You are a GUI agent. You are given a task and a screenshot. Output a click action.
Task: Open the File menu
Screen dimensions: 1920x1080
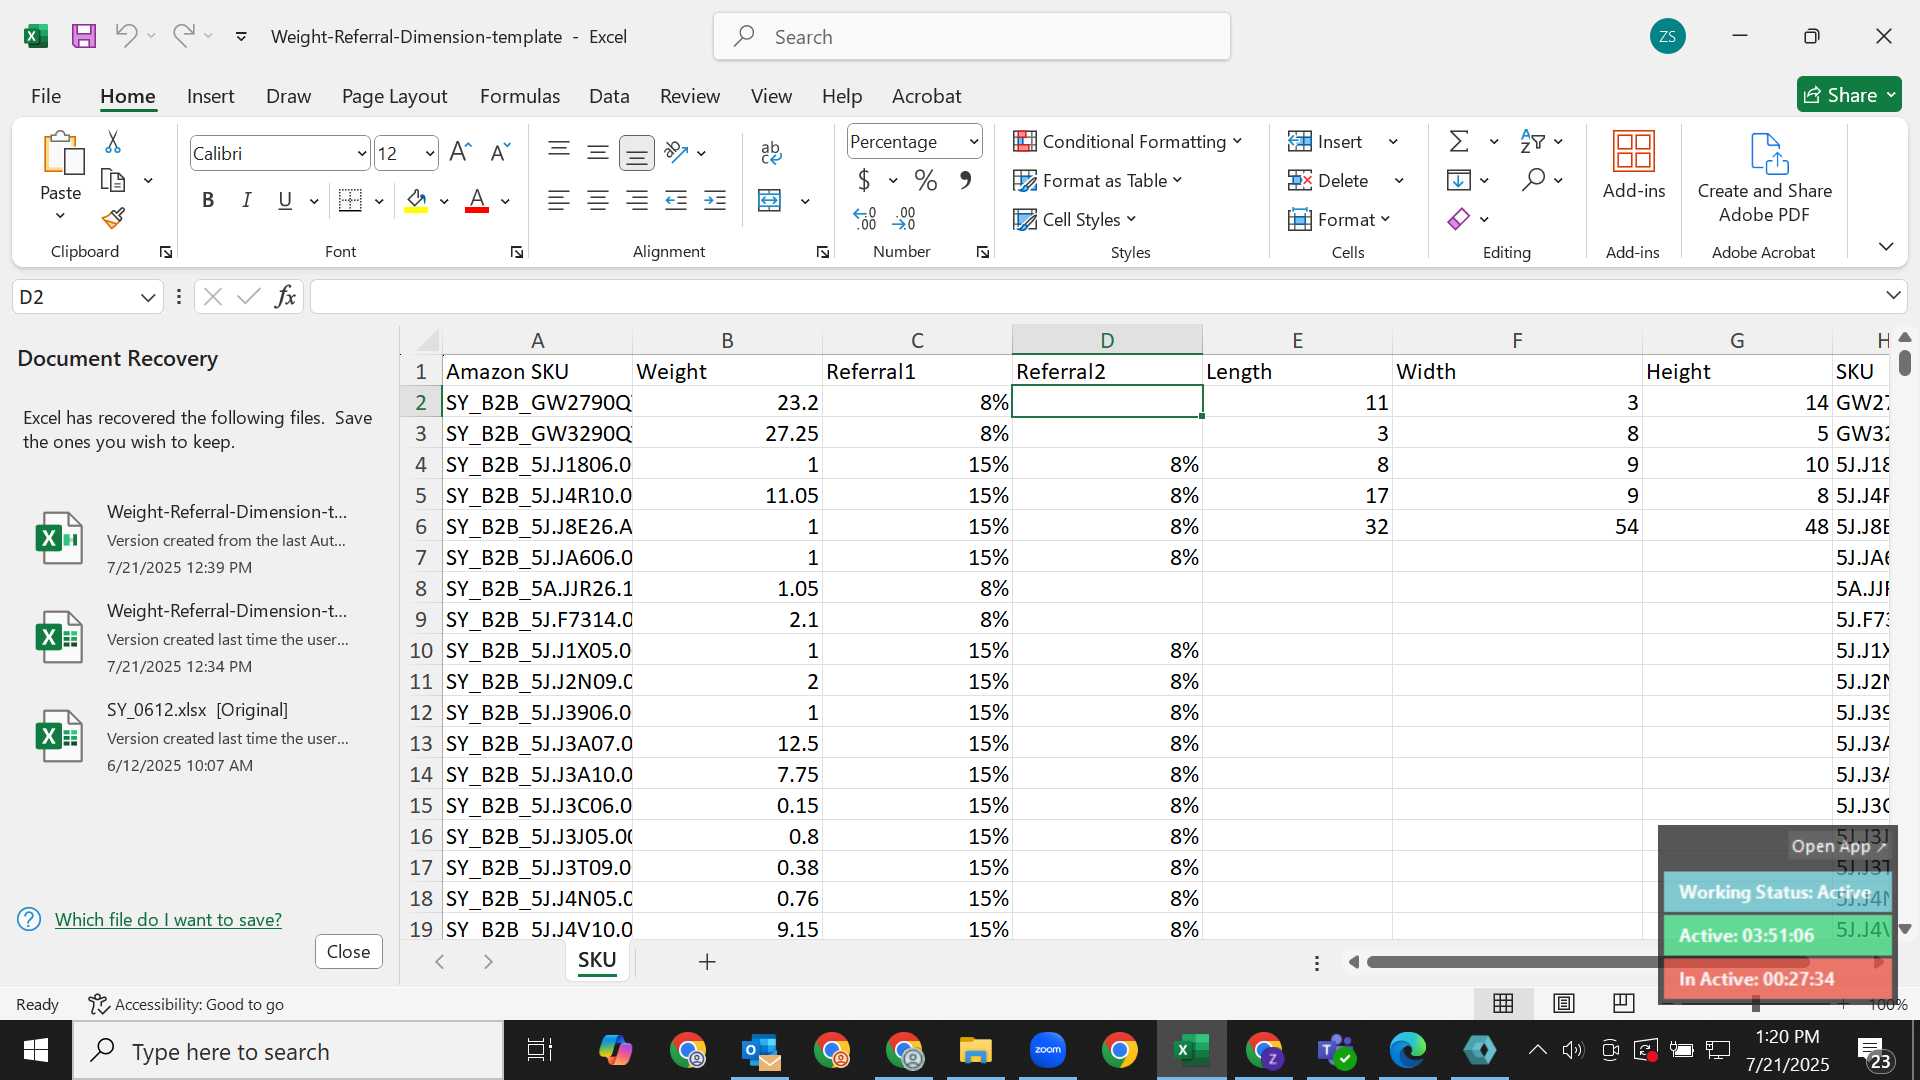[46, 96]
